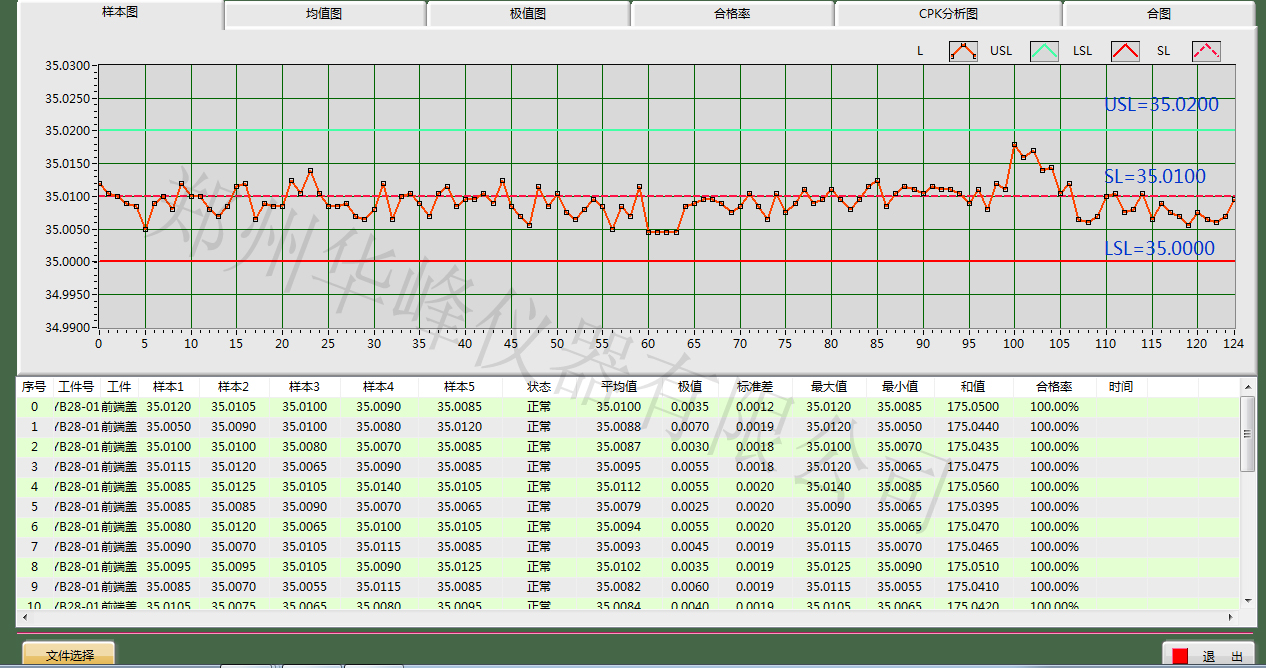Switch to the 均值图 tab

point(325,14)
